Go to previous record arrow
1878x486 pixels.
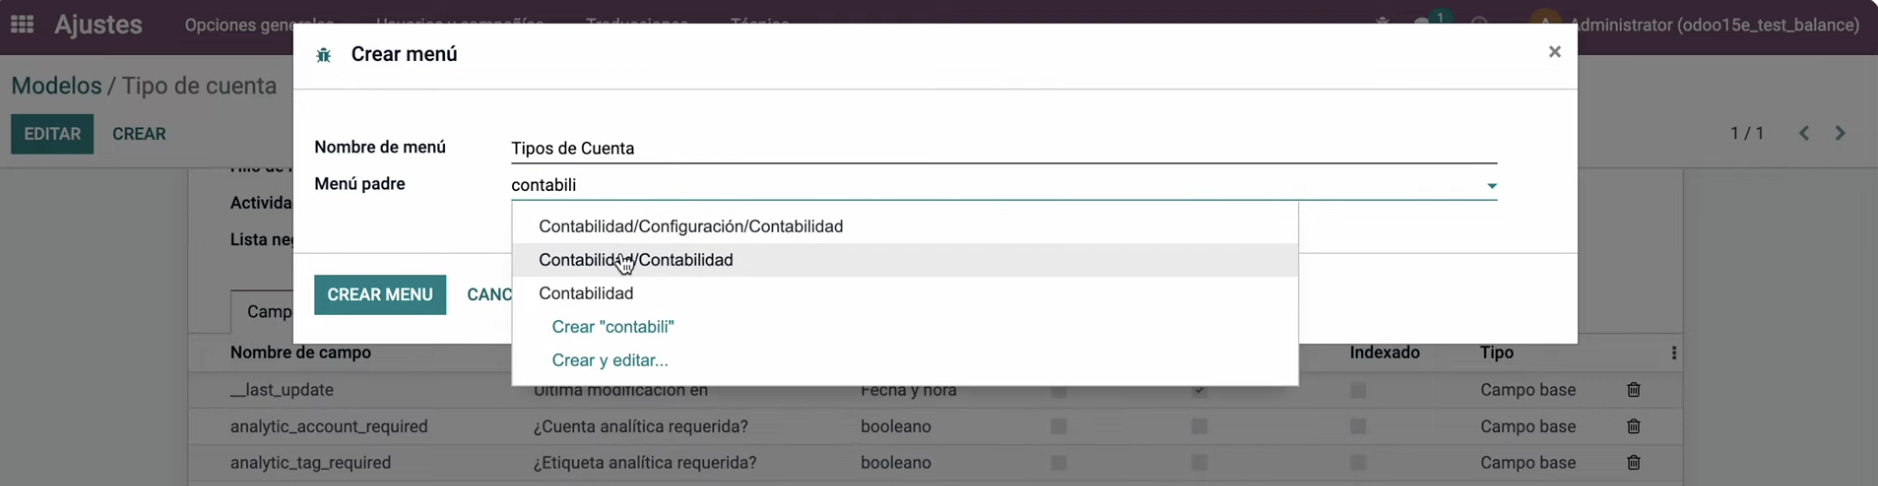pos(1804,133)
